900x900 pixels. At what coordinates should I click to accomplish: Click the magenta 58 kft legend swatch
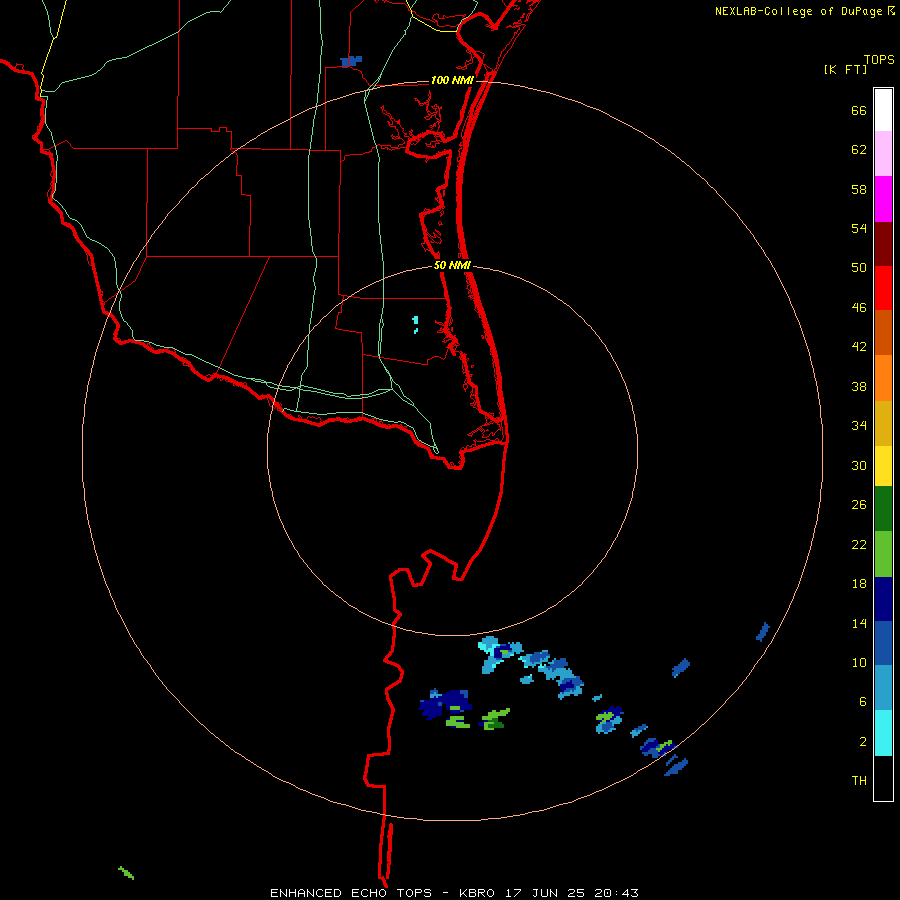[x=883, y=199]
